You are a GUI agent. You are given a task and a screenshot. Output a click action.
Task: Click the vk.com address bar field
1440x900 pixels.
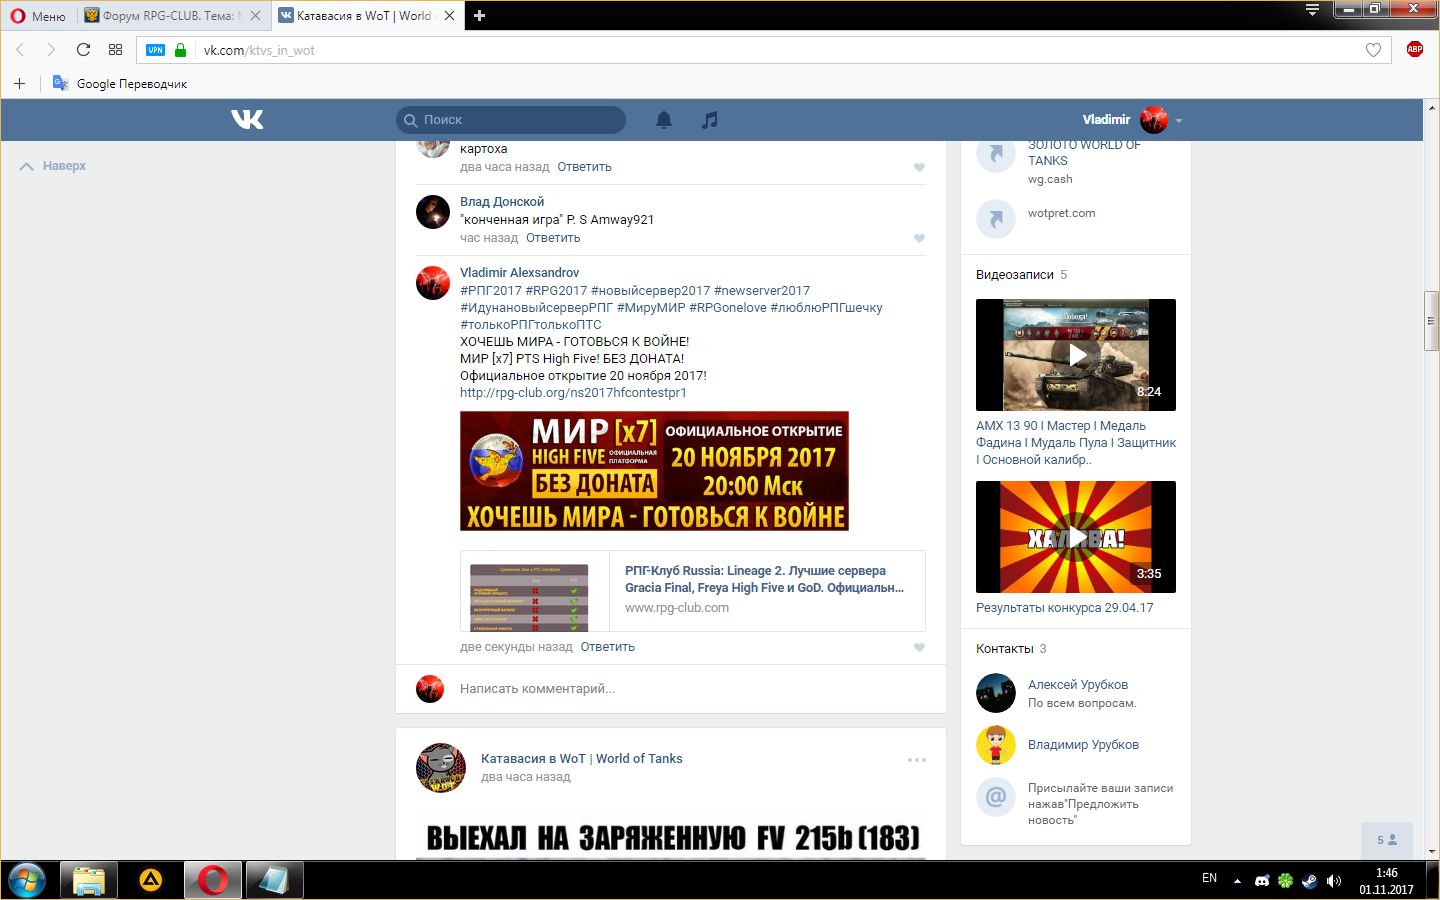[x=765, y=50]
